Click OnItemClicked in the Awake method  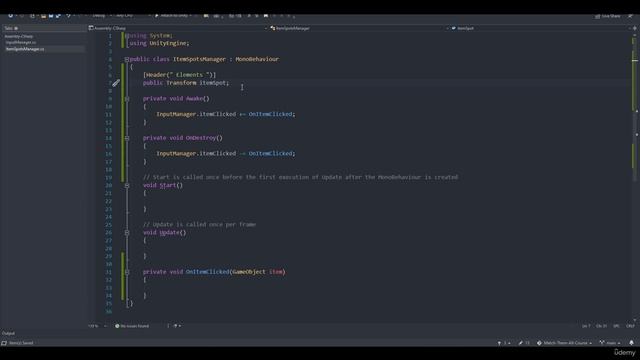(x=271, y=114)
